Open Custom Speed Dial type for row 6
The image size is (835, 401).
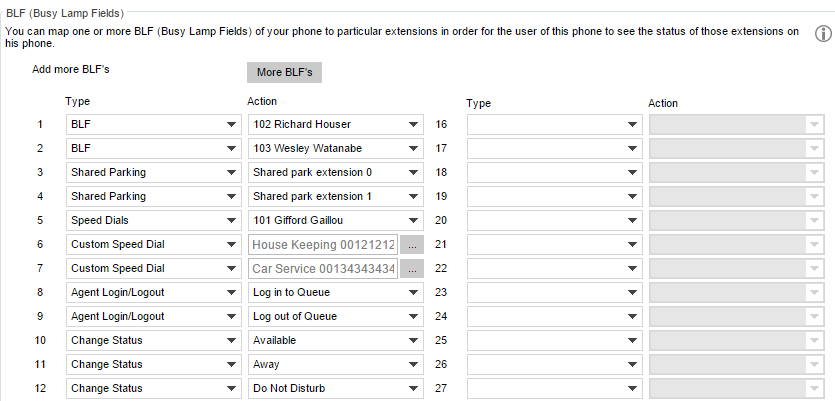coord(154,244)
